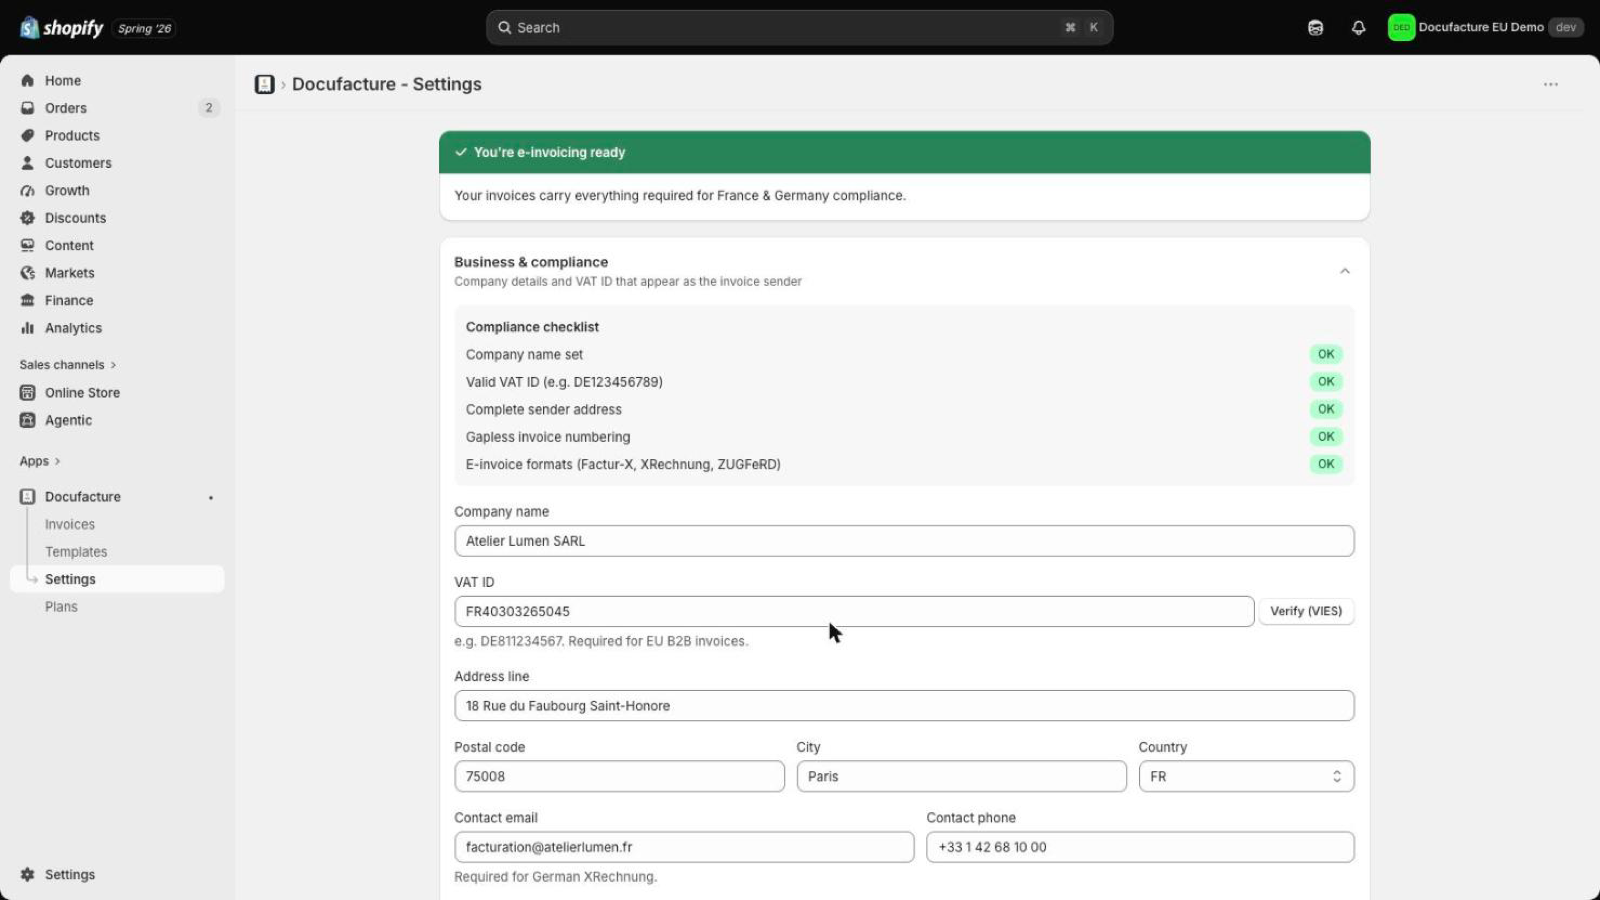This screenshot has width=1600, height=900.
Task: Open the Finance link
Action: (69, 301)
